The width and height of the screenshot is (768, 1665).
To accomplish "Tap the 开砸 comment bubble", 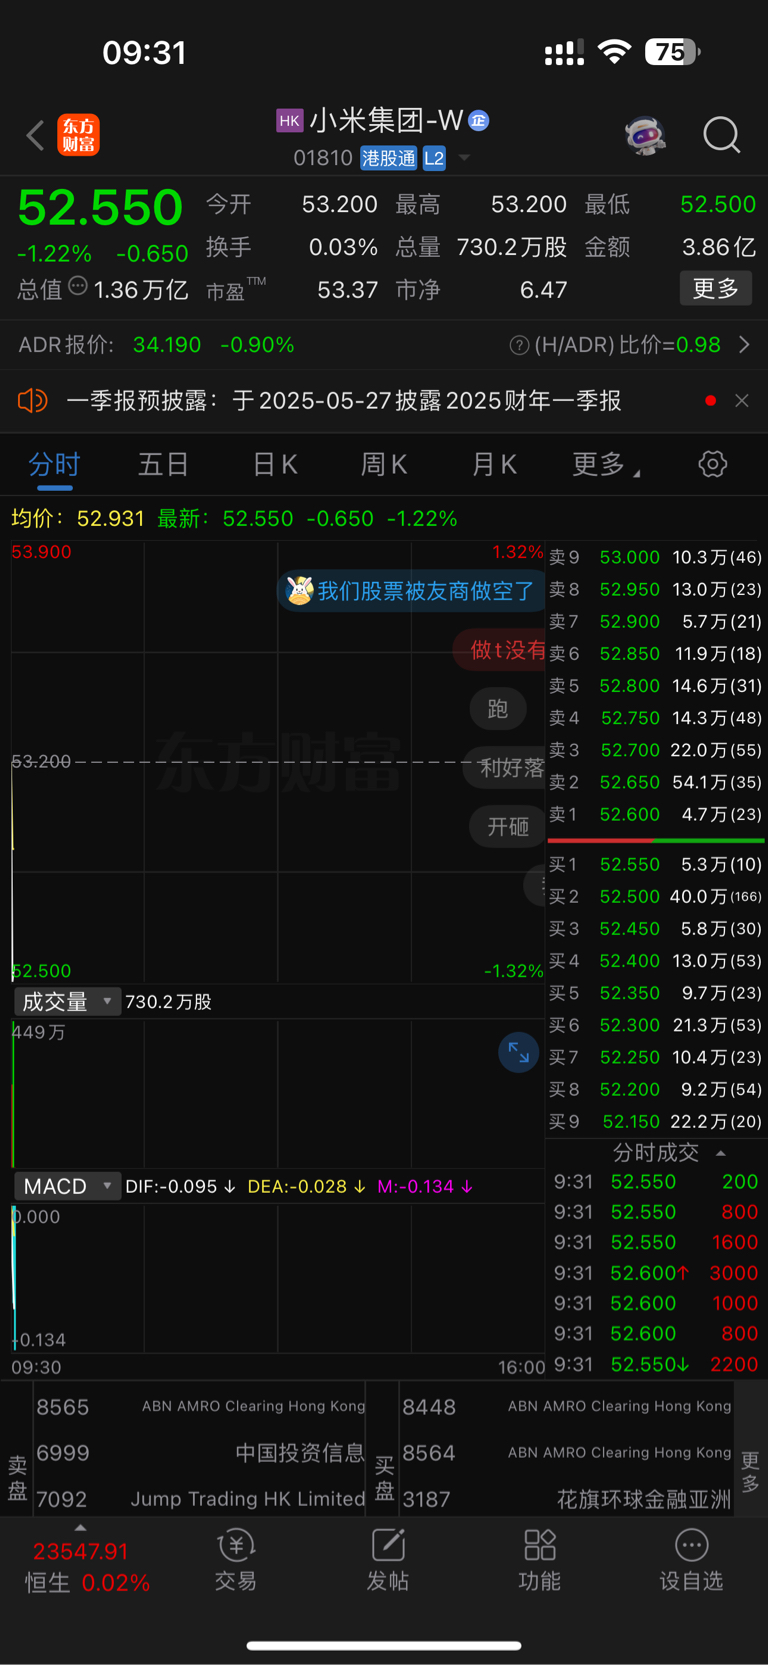I will click(508, 827).
